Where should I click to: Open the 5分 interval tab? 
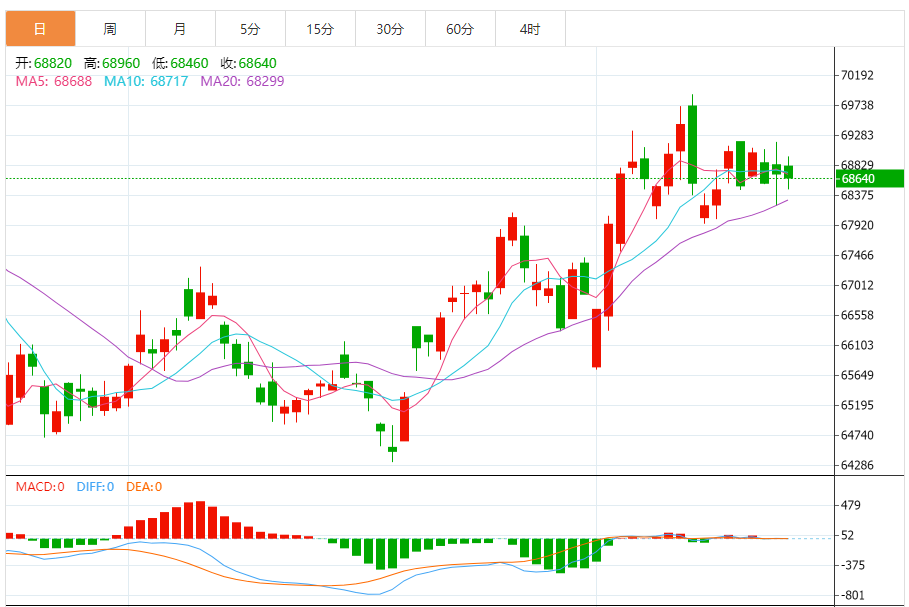[250, 28]
